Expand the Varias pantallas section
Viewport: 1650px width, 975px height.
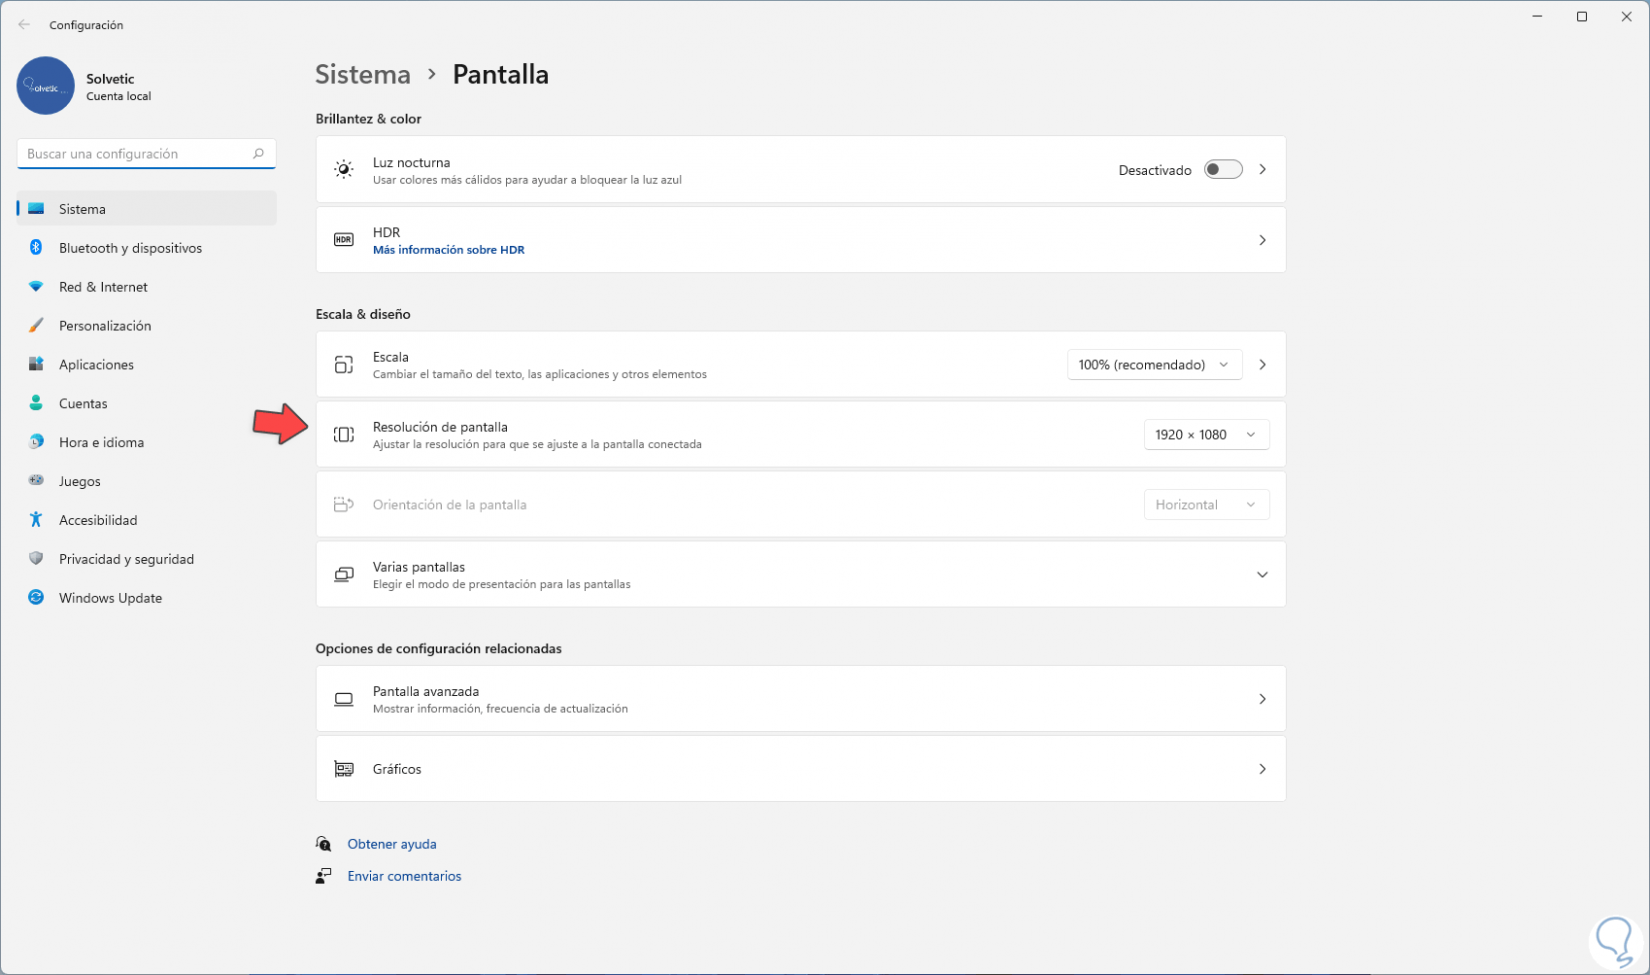pyautogui.click(x=1262, y=575)
